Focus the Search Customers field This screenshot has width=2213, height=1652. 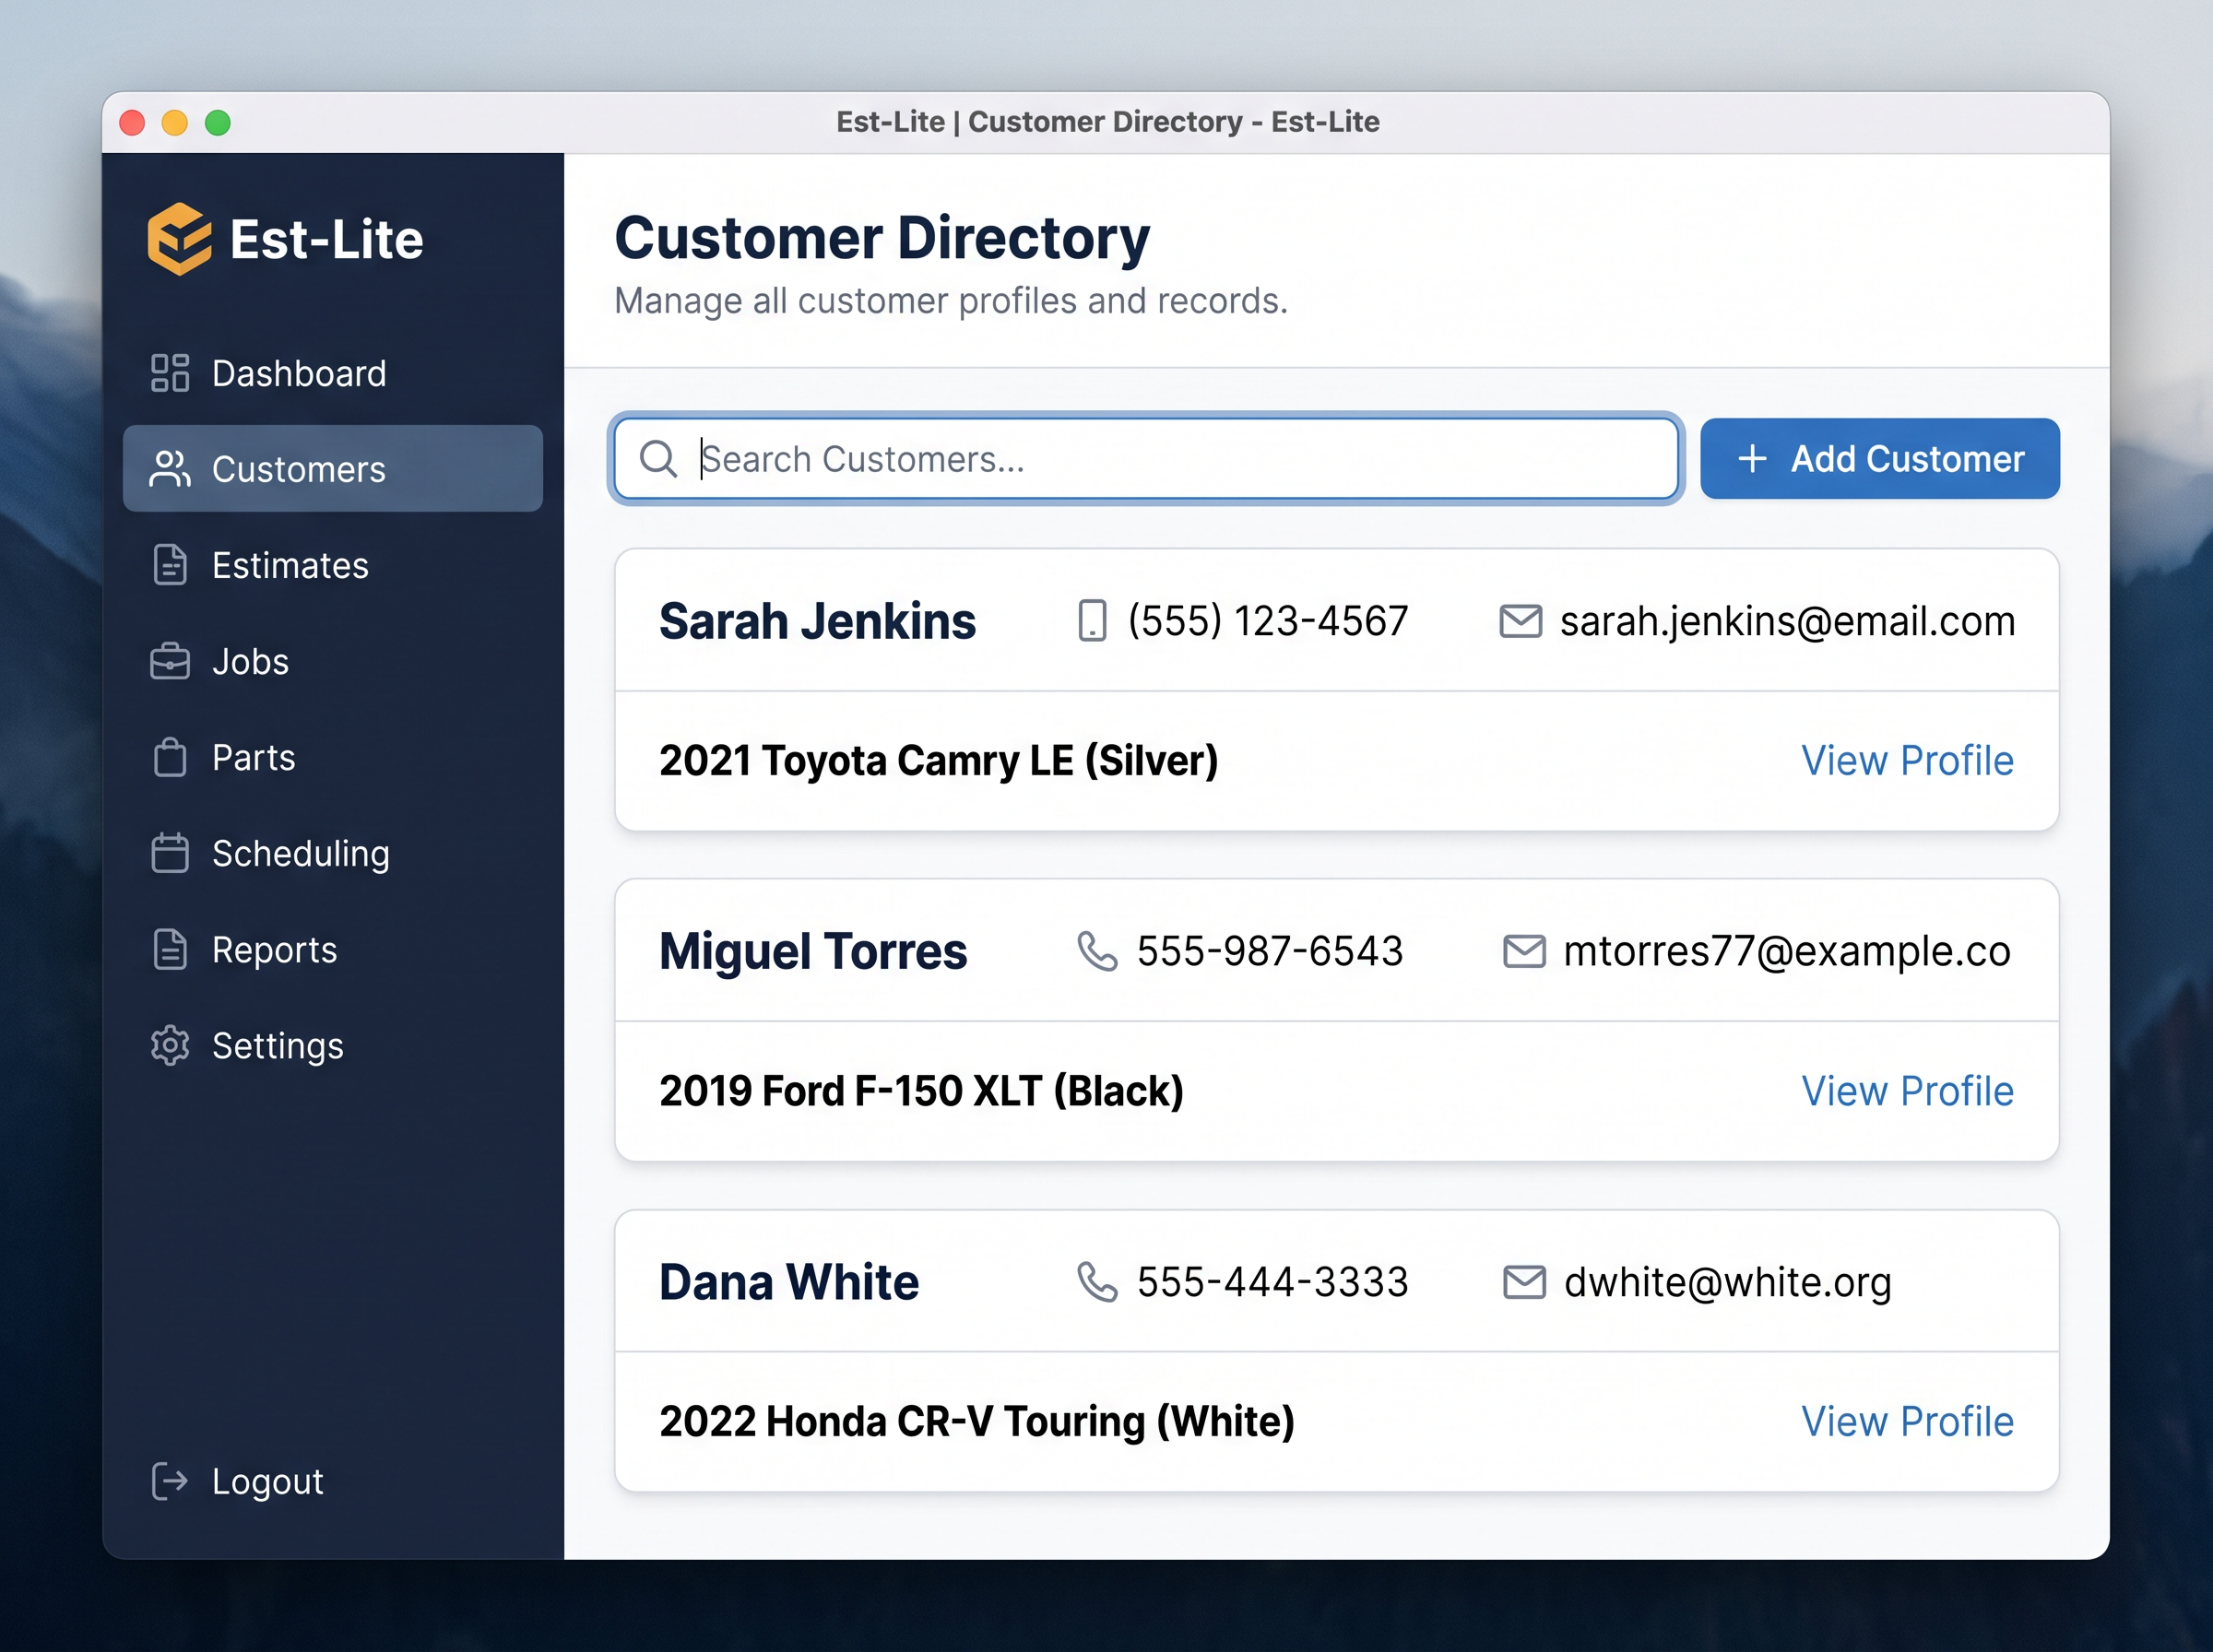click(x=1146, y=459)
